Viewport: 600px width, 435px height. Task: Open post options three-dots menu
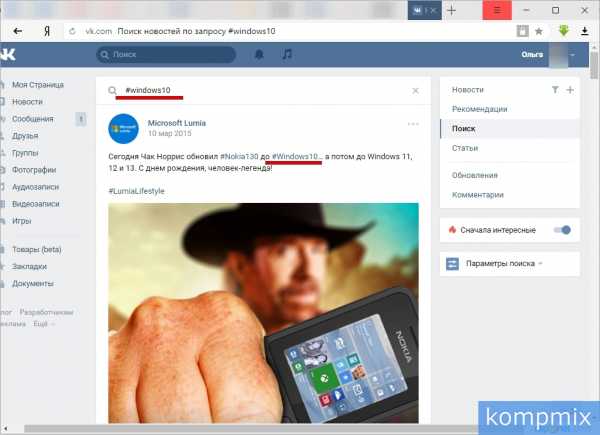click(413, 124)
